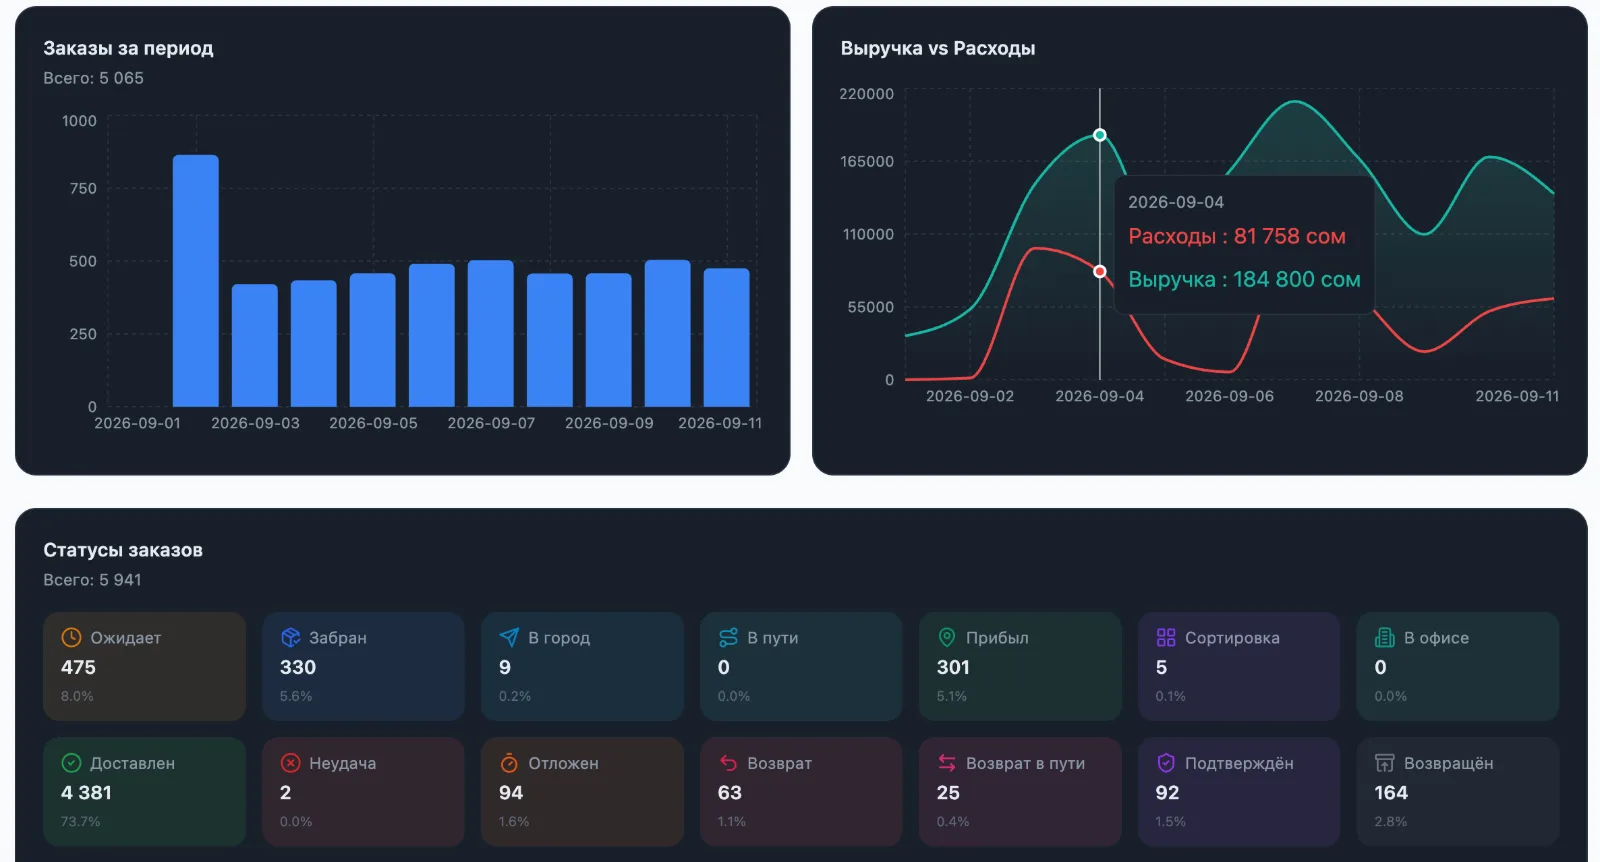The height and width of the screenshot is (862, 1600).
Task: Select the bar above 2026-09-05
Action: 373,340
